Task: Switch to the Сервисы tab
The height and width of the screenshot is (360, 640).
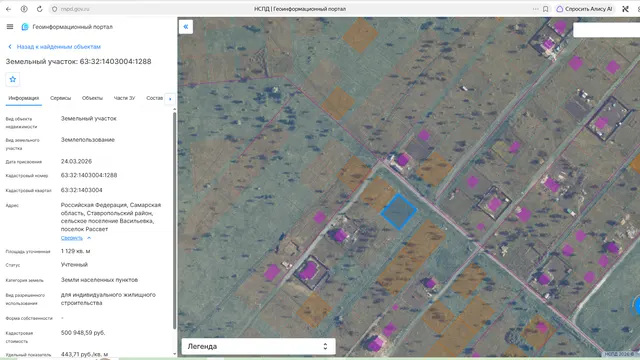Action: (x=60, y=98)
